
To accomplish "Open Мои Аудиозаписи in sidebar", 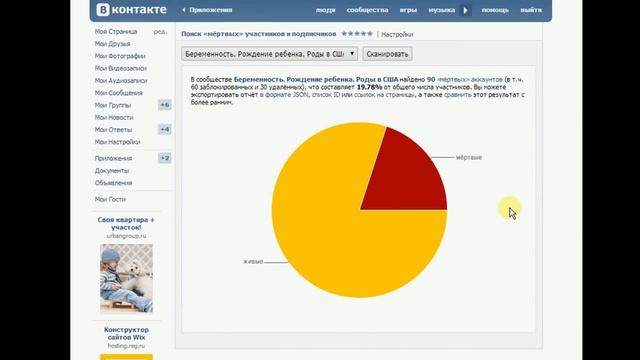I will pyautogui.click(x=121, y=80).
